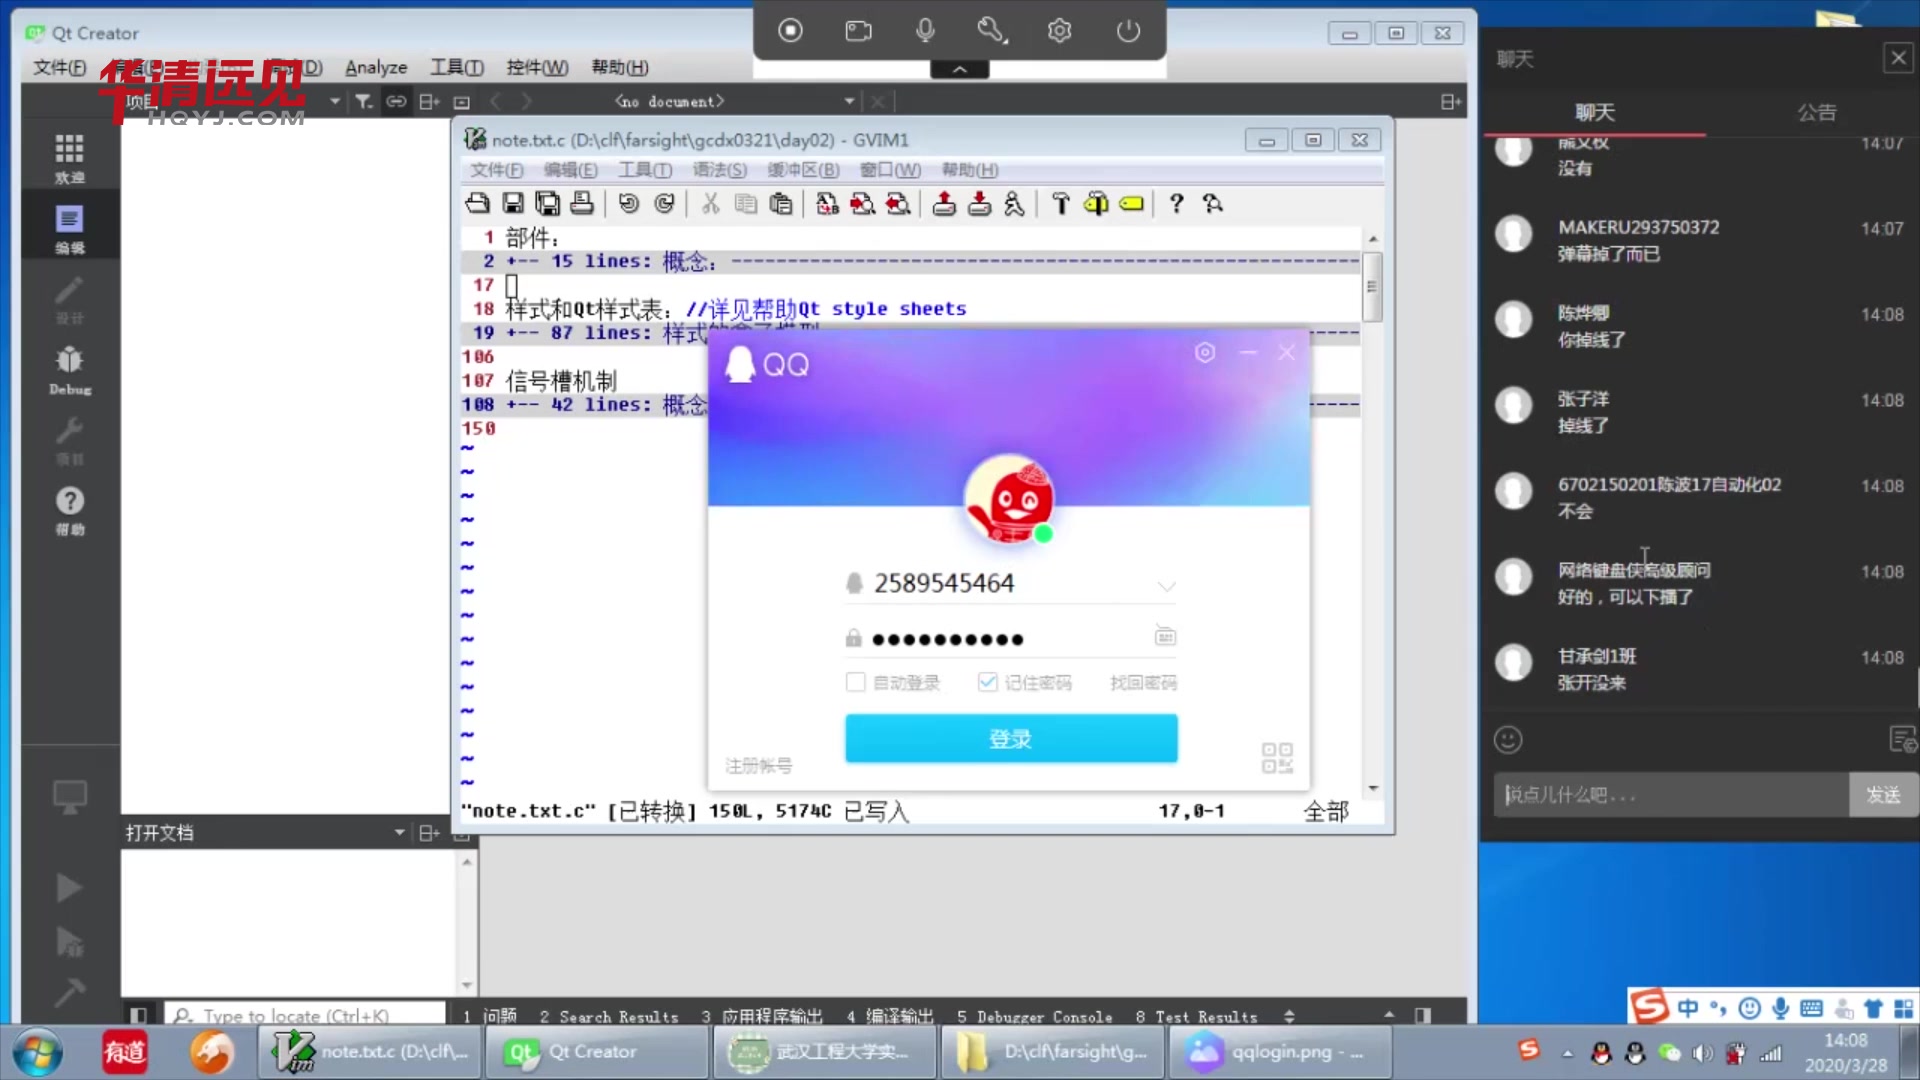Image resolution: width=1920 pixels, height=1080 pixels.
Task: Open QQ login settings gear icon
Action: pyautogui.click(x=1205, y=352)
